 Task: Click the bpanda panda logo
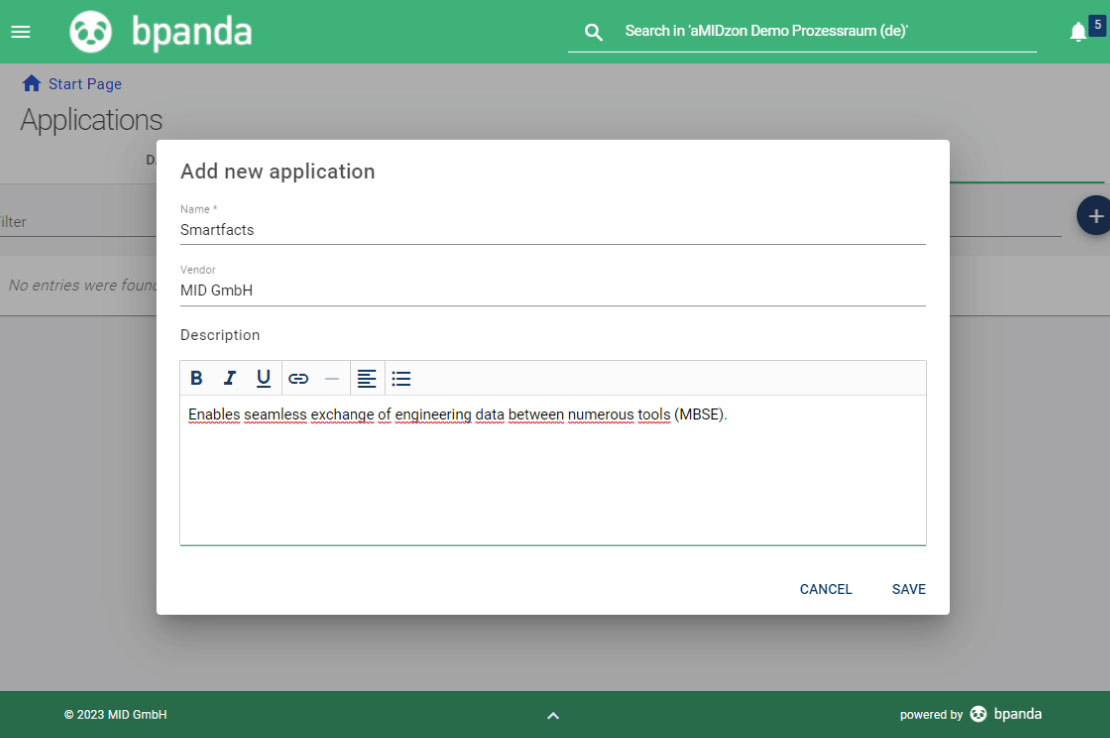(x=91, y=32)
